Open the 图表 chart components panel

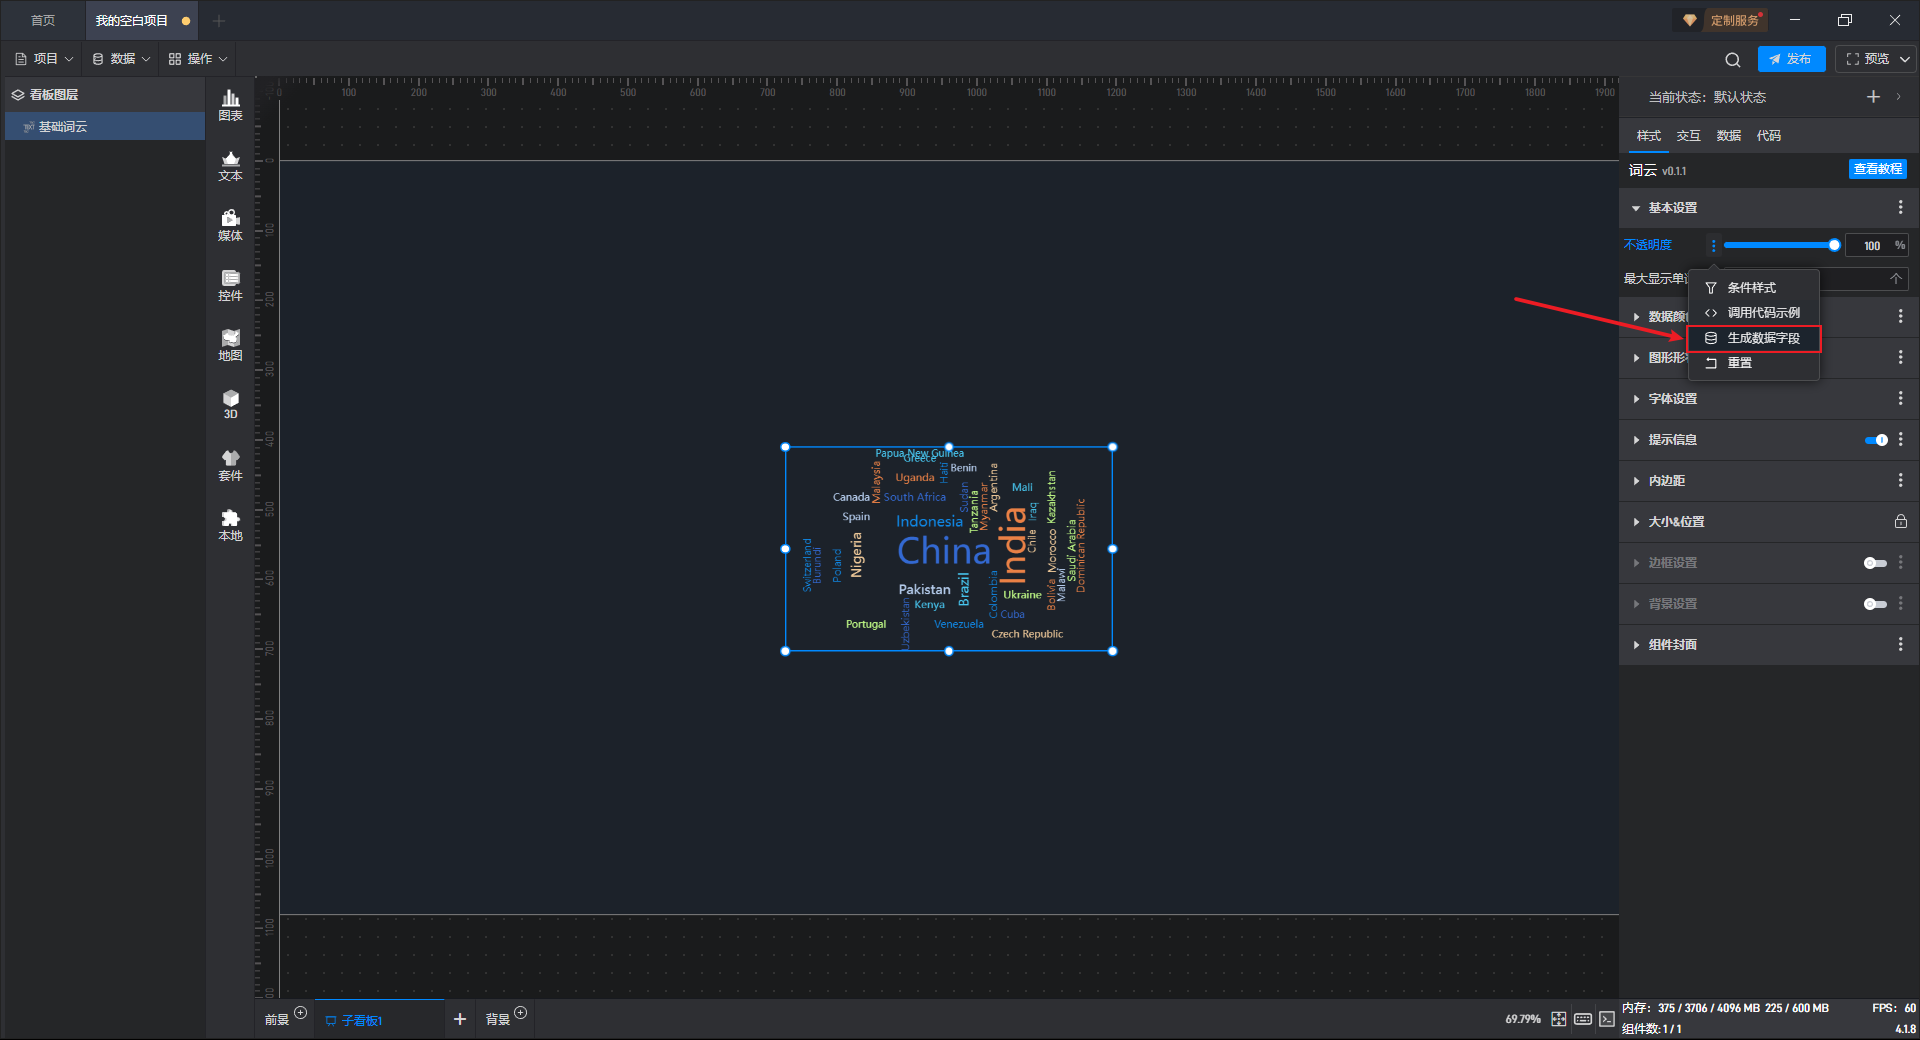(x=230, y=104)
